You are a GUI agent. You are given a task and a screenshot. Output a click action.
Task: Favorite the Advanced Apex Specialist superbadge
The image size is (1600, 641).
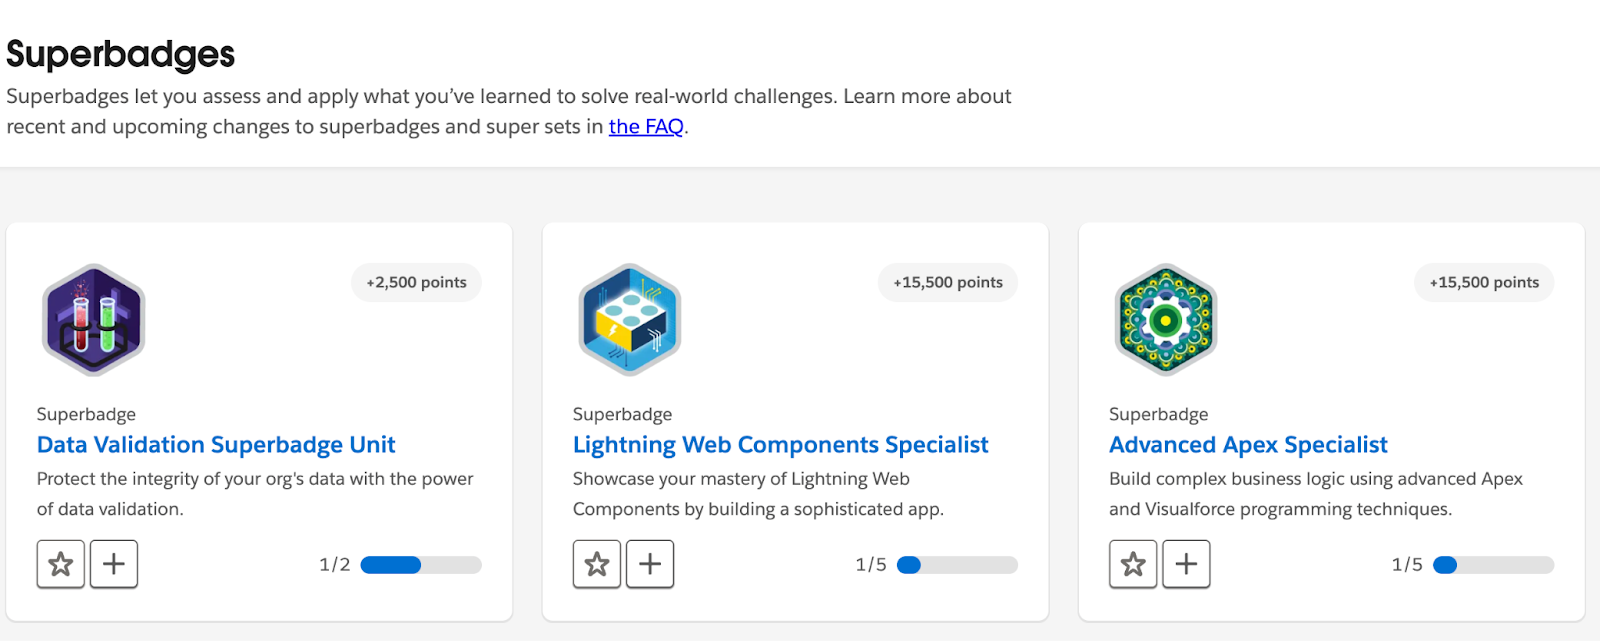[x=1133, y=563]
